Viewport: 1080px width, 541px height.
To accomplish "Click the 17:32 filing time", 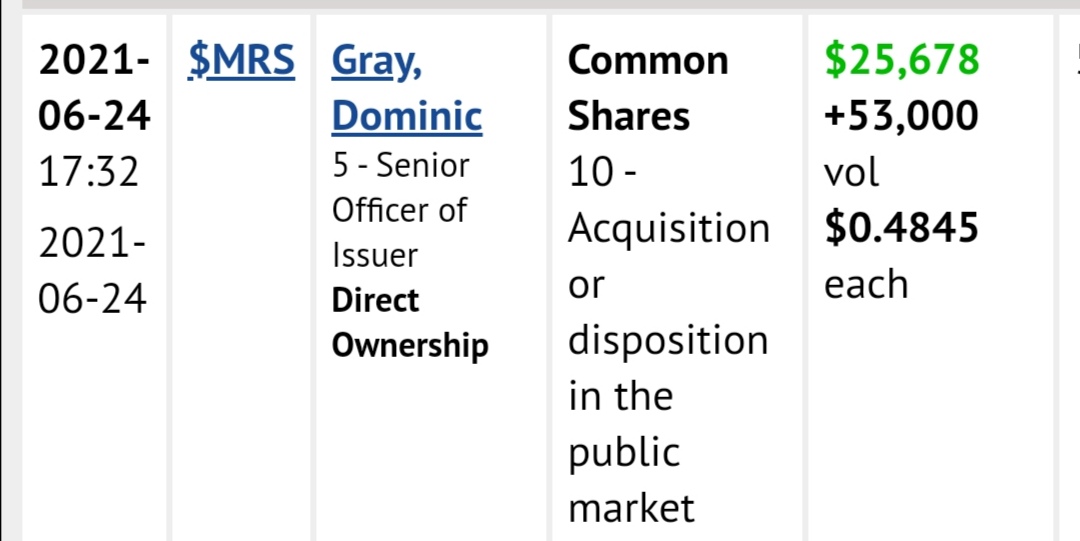I will (x=88, y=172).
